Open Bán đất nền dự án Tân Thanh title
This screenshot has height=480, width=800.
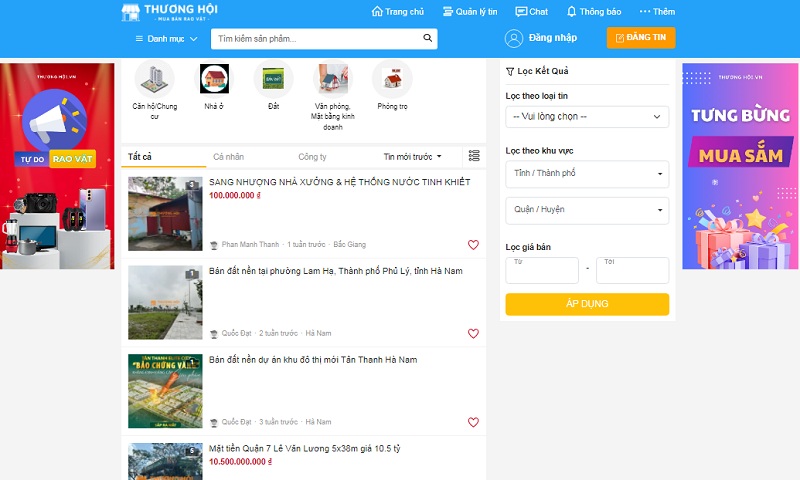313,360
